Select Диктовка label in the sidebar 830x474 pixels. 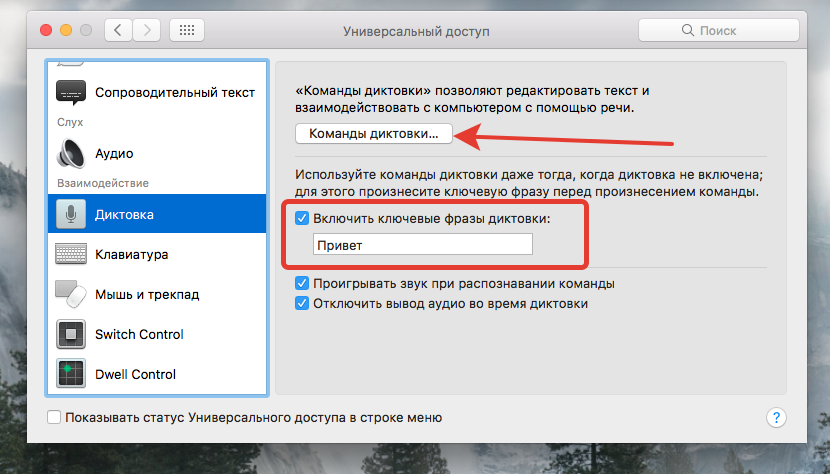124,214
